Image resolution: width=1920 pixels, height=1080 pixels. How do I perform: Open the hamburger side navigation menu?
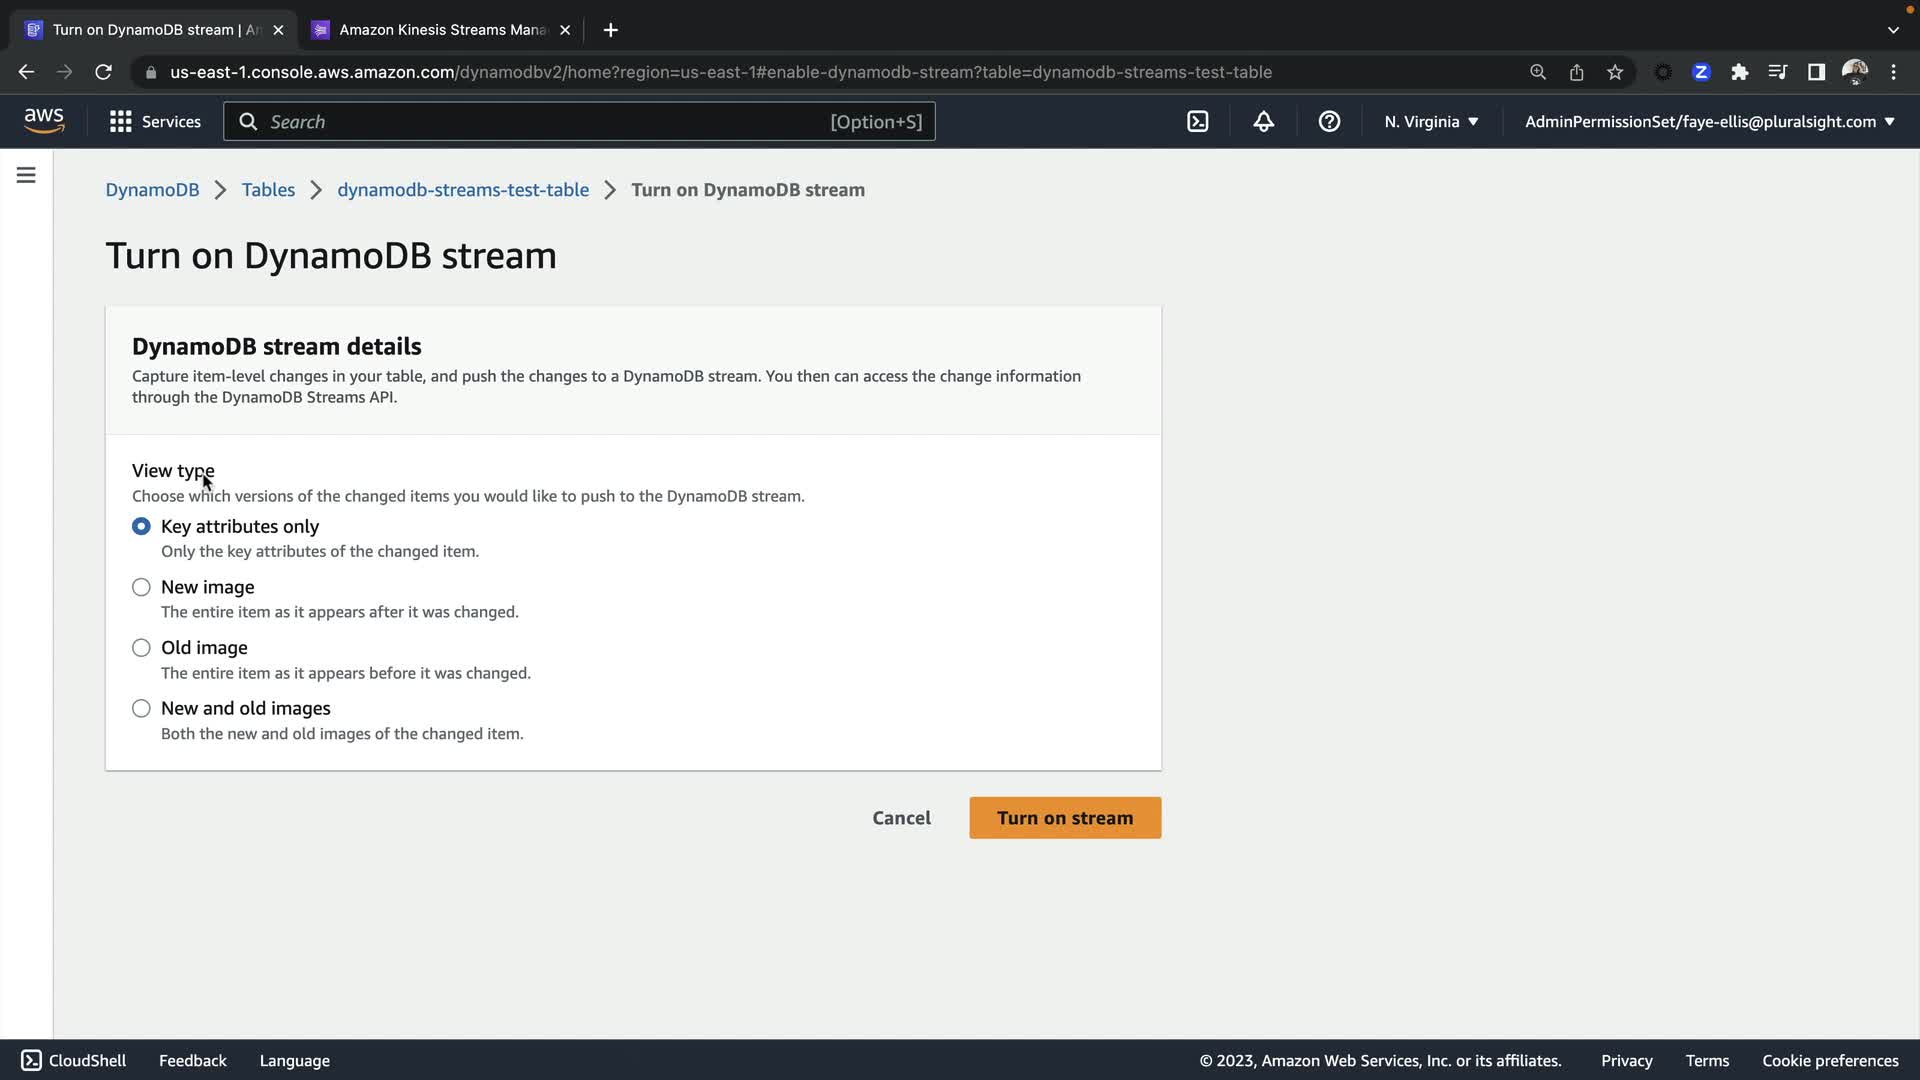26,175
